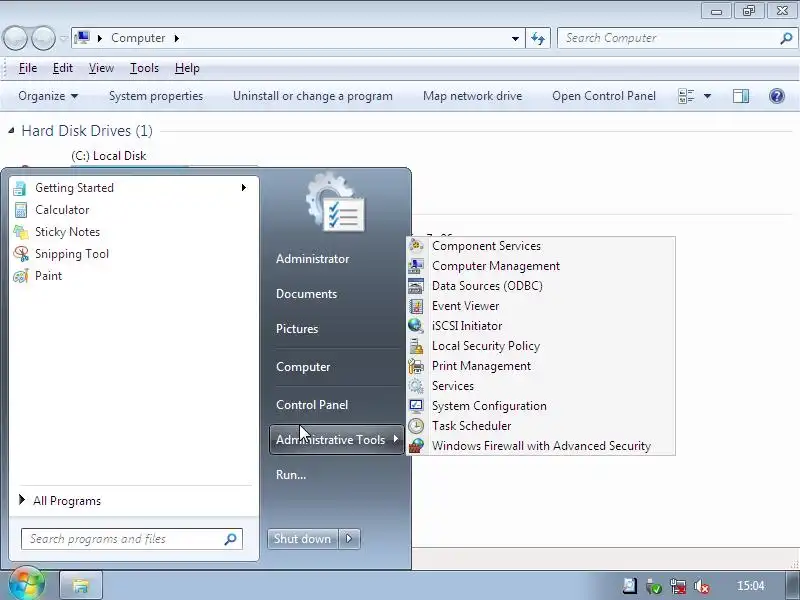Open the Help menu
This screenshot has height=600, width=800.
187,68
